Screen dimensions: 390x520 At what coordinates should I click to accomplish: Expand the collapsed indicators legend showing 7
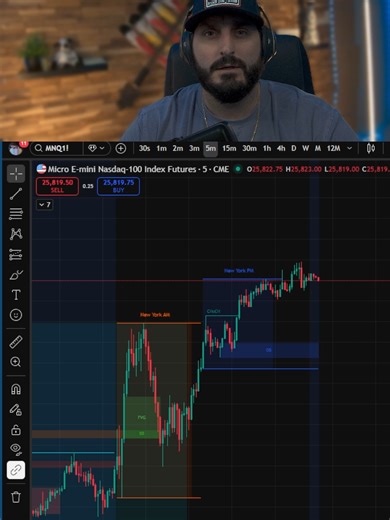click(x=45, y=205)
